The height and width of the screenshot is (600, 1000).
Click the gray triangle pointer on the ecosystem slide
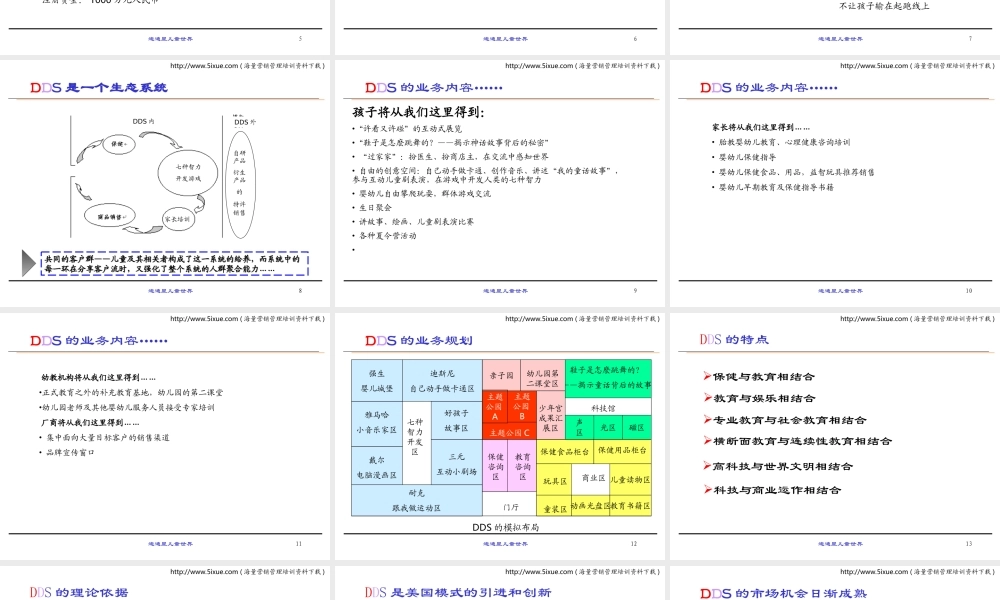(28, 262)
